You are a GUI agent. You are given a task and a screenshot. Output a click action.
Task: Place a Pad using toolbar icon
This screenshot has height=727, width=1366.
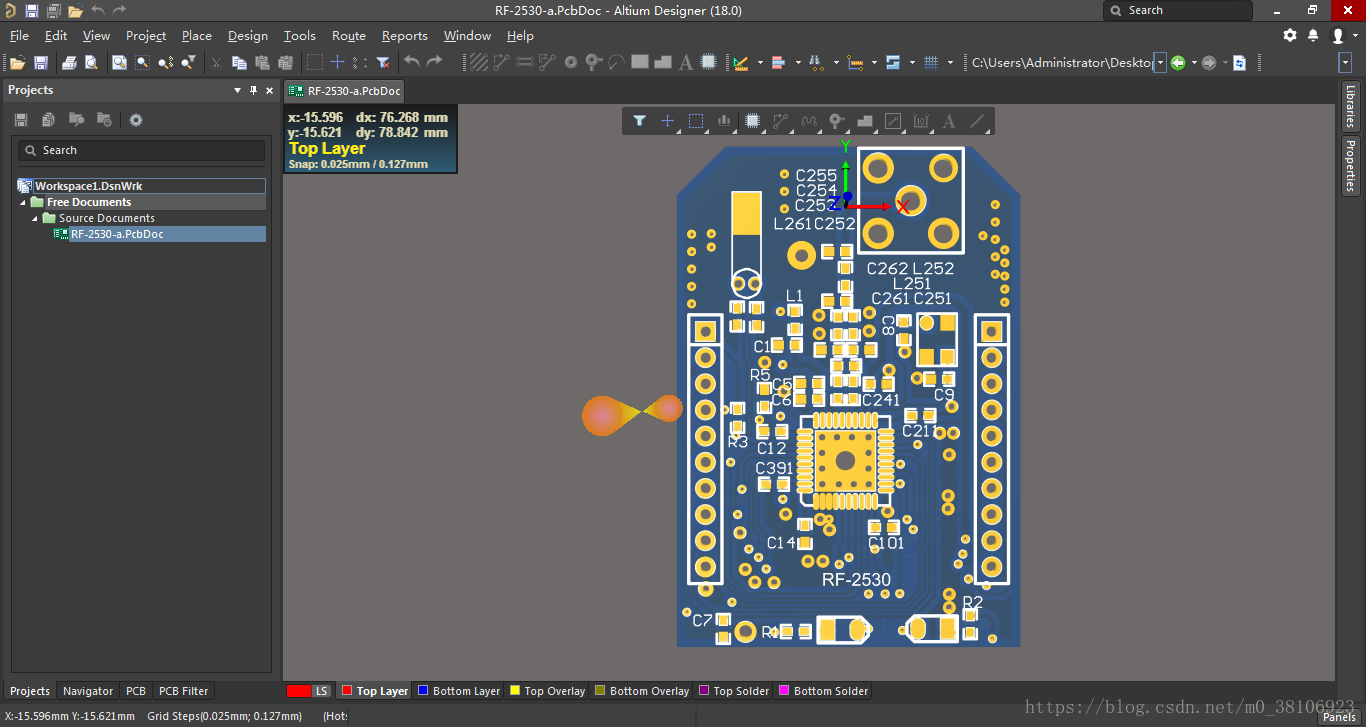[x=571, y=62]
